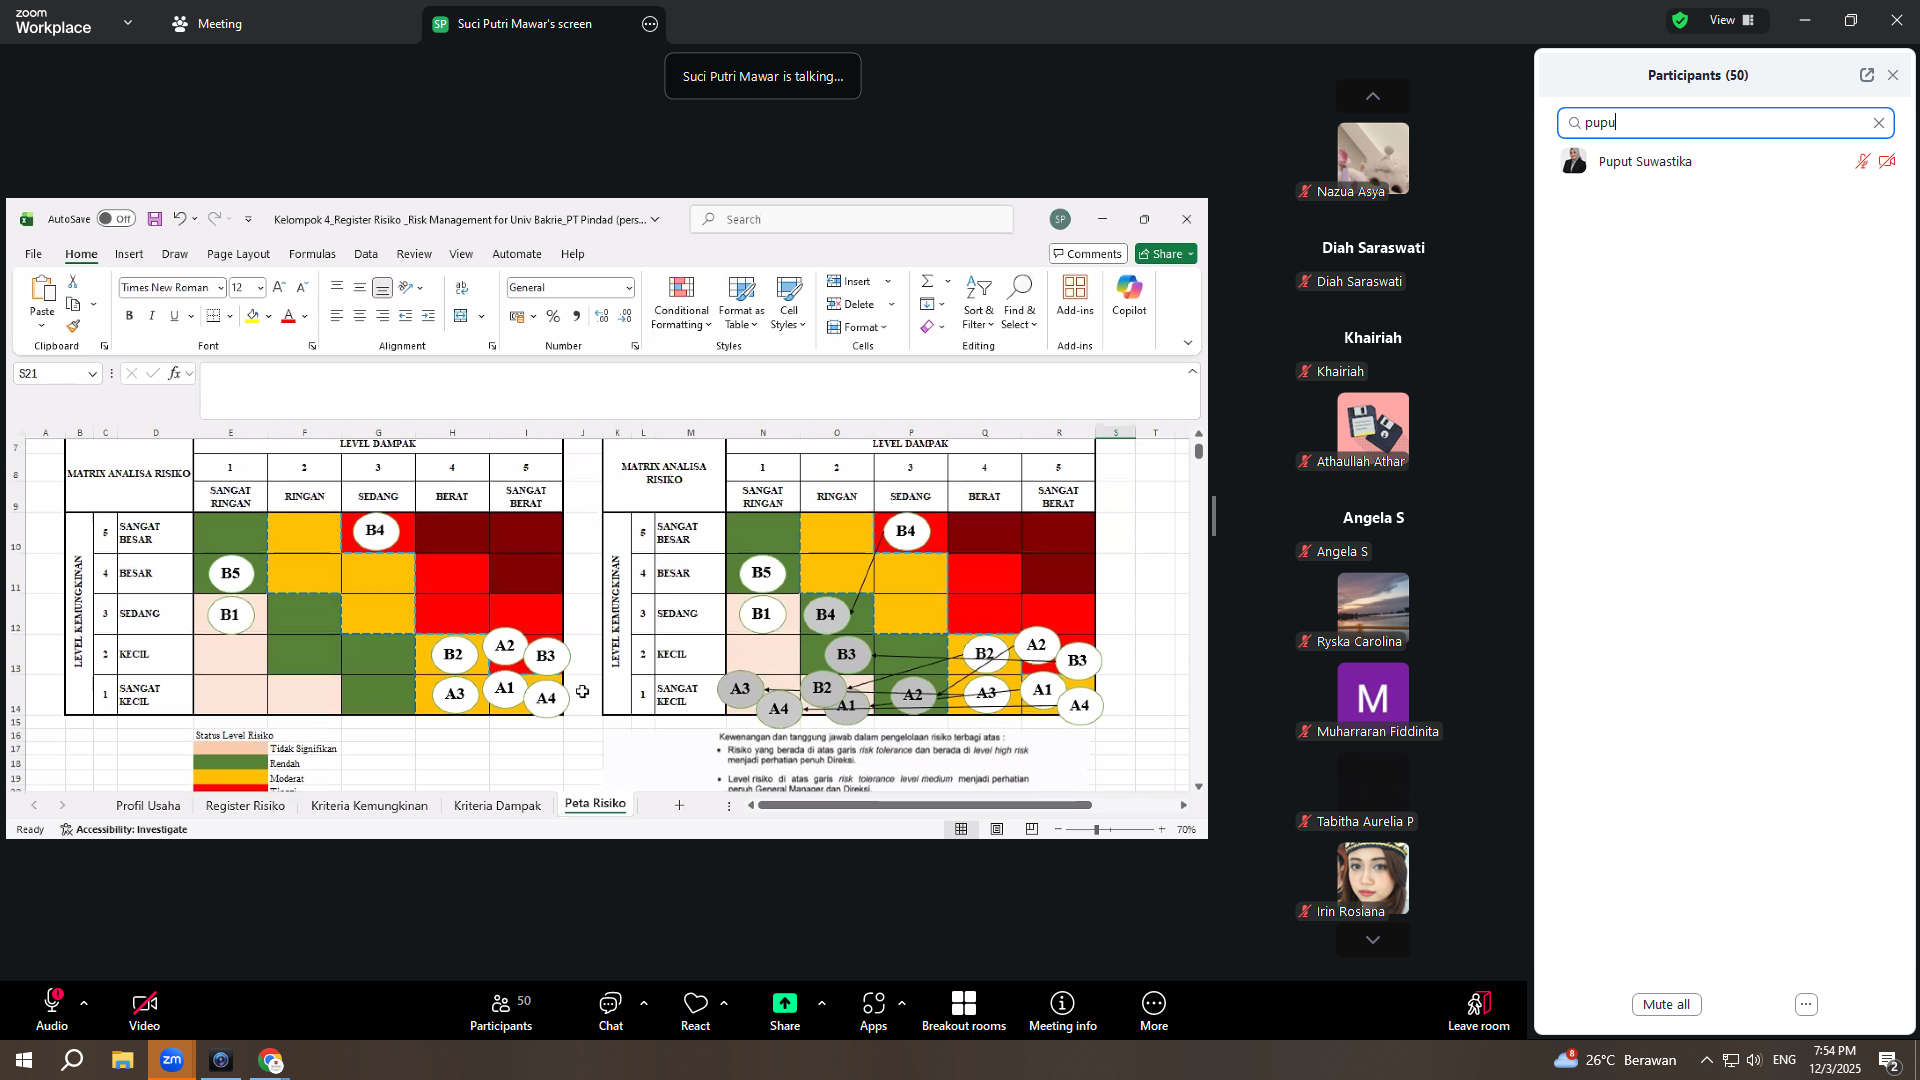The image size is (1920, 1080).
Task: Toggle the Participants panel in Zoom toolbar
Action: [501, 1011]
